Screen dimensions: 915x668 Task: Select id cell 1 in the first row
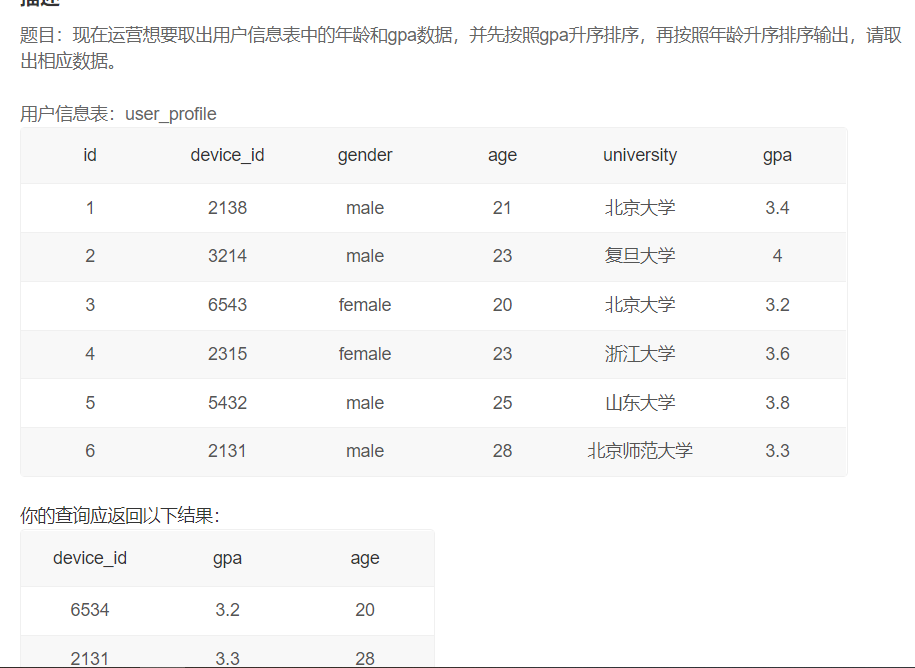point(90,208)
